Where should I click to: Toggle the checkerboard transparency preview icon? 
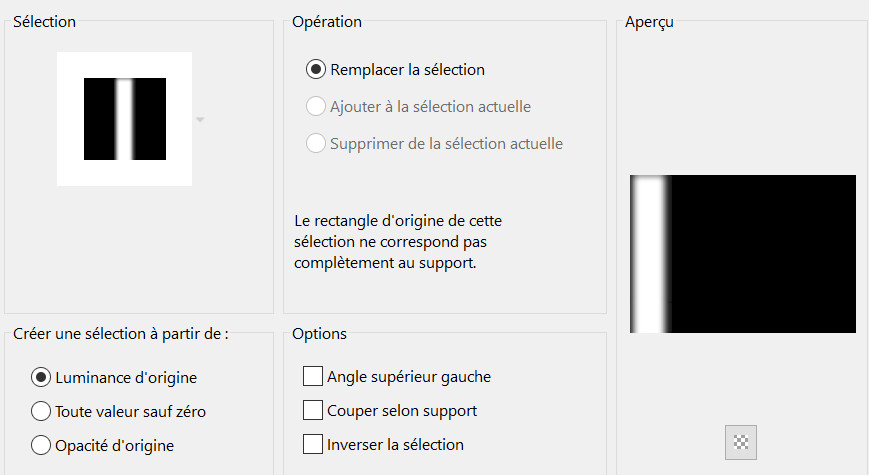point(741,441)
